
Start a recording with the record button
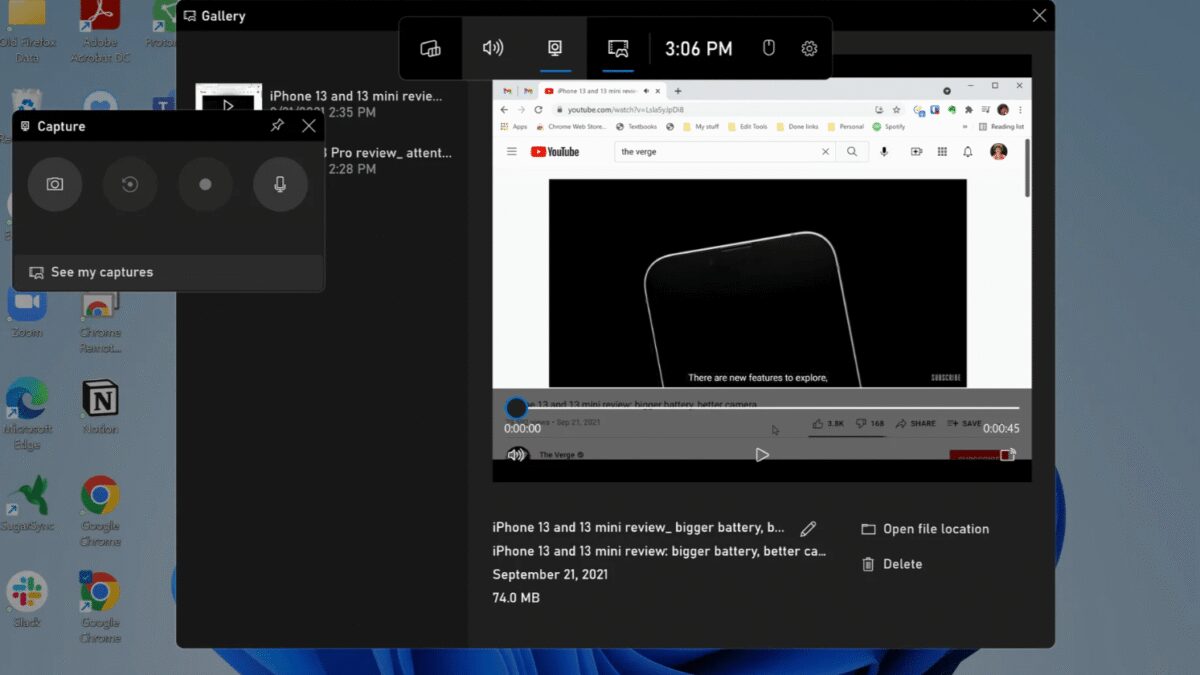pyautogui.click(x=205, y=185)
